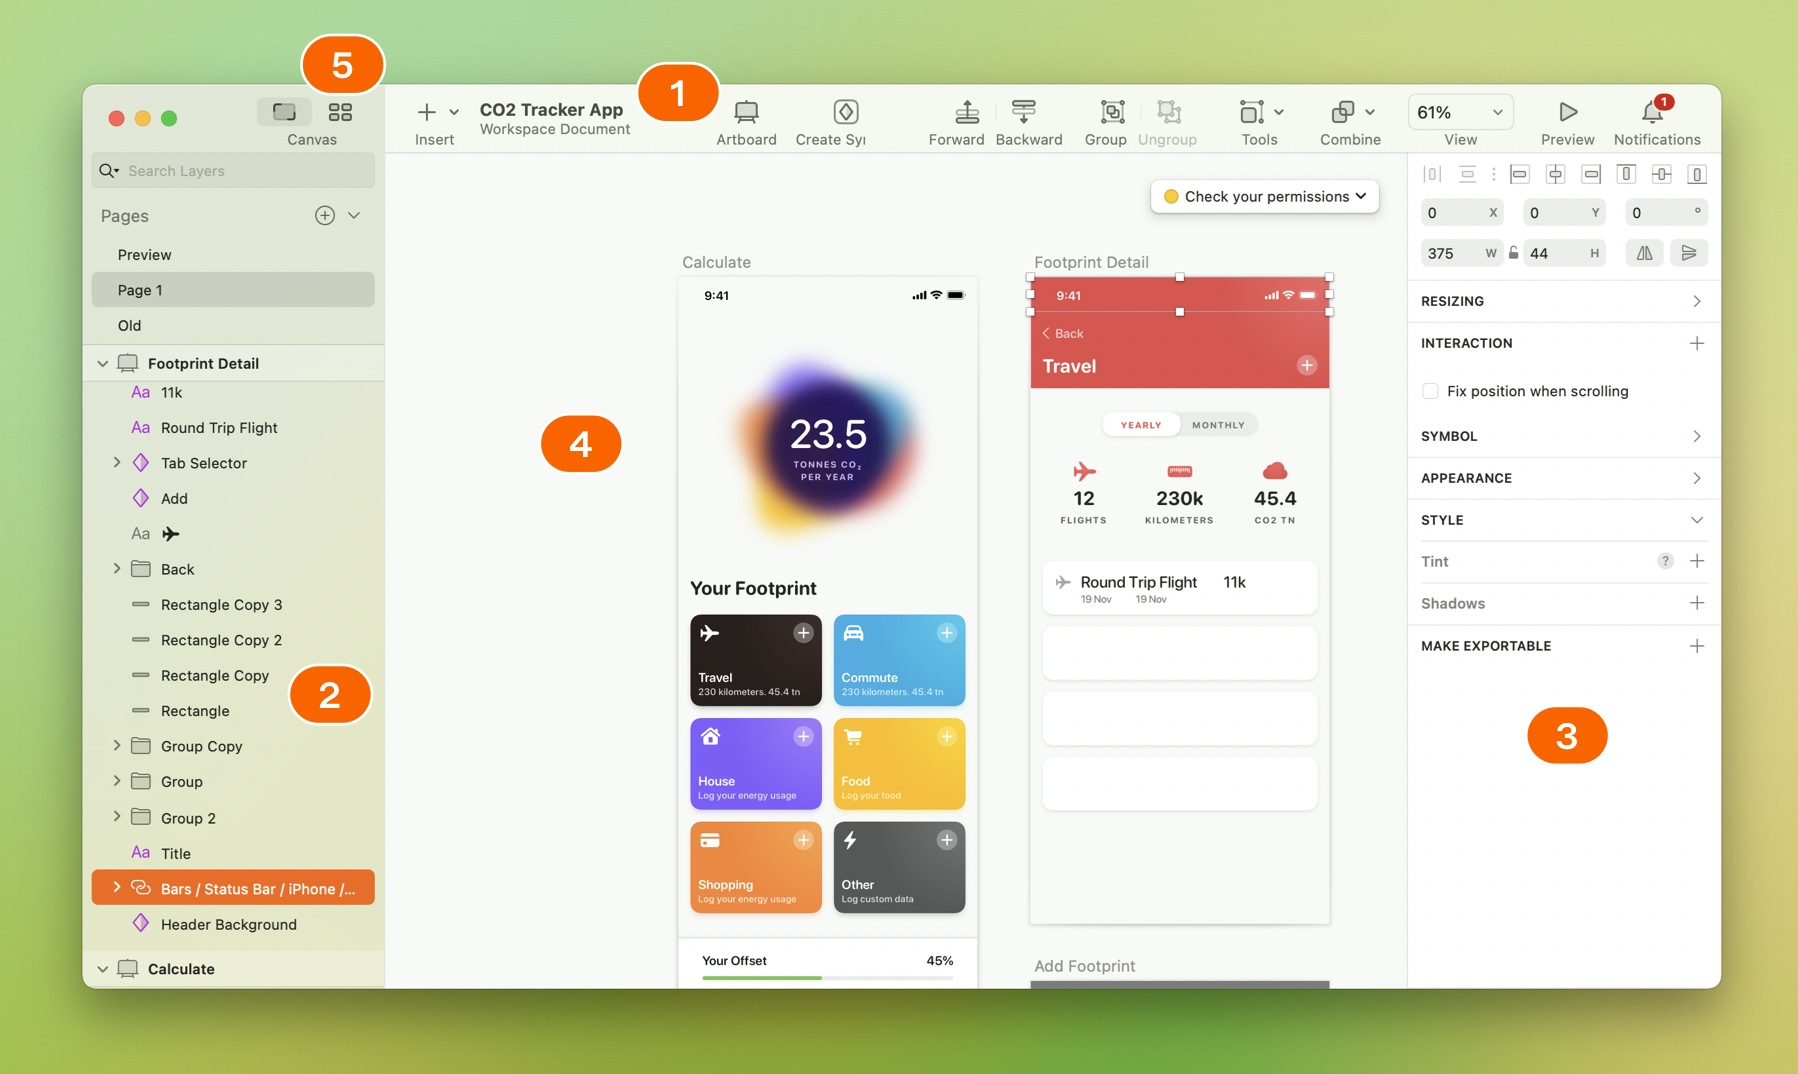Image resolution: width=1798 pixels, height=1074 pixels.
Task: Switch the Components View icon next to Canvas
Action: click(x=340, y=112)
